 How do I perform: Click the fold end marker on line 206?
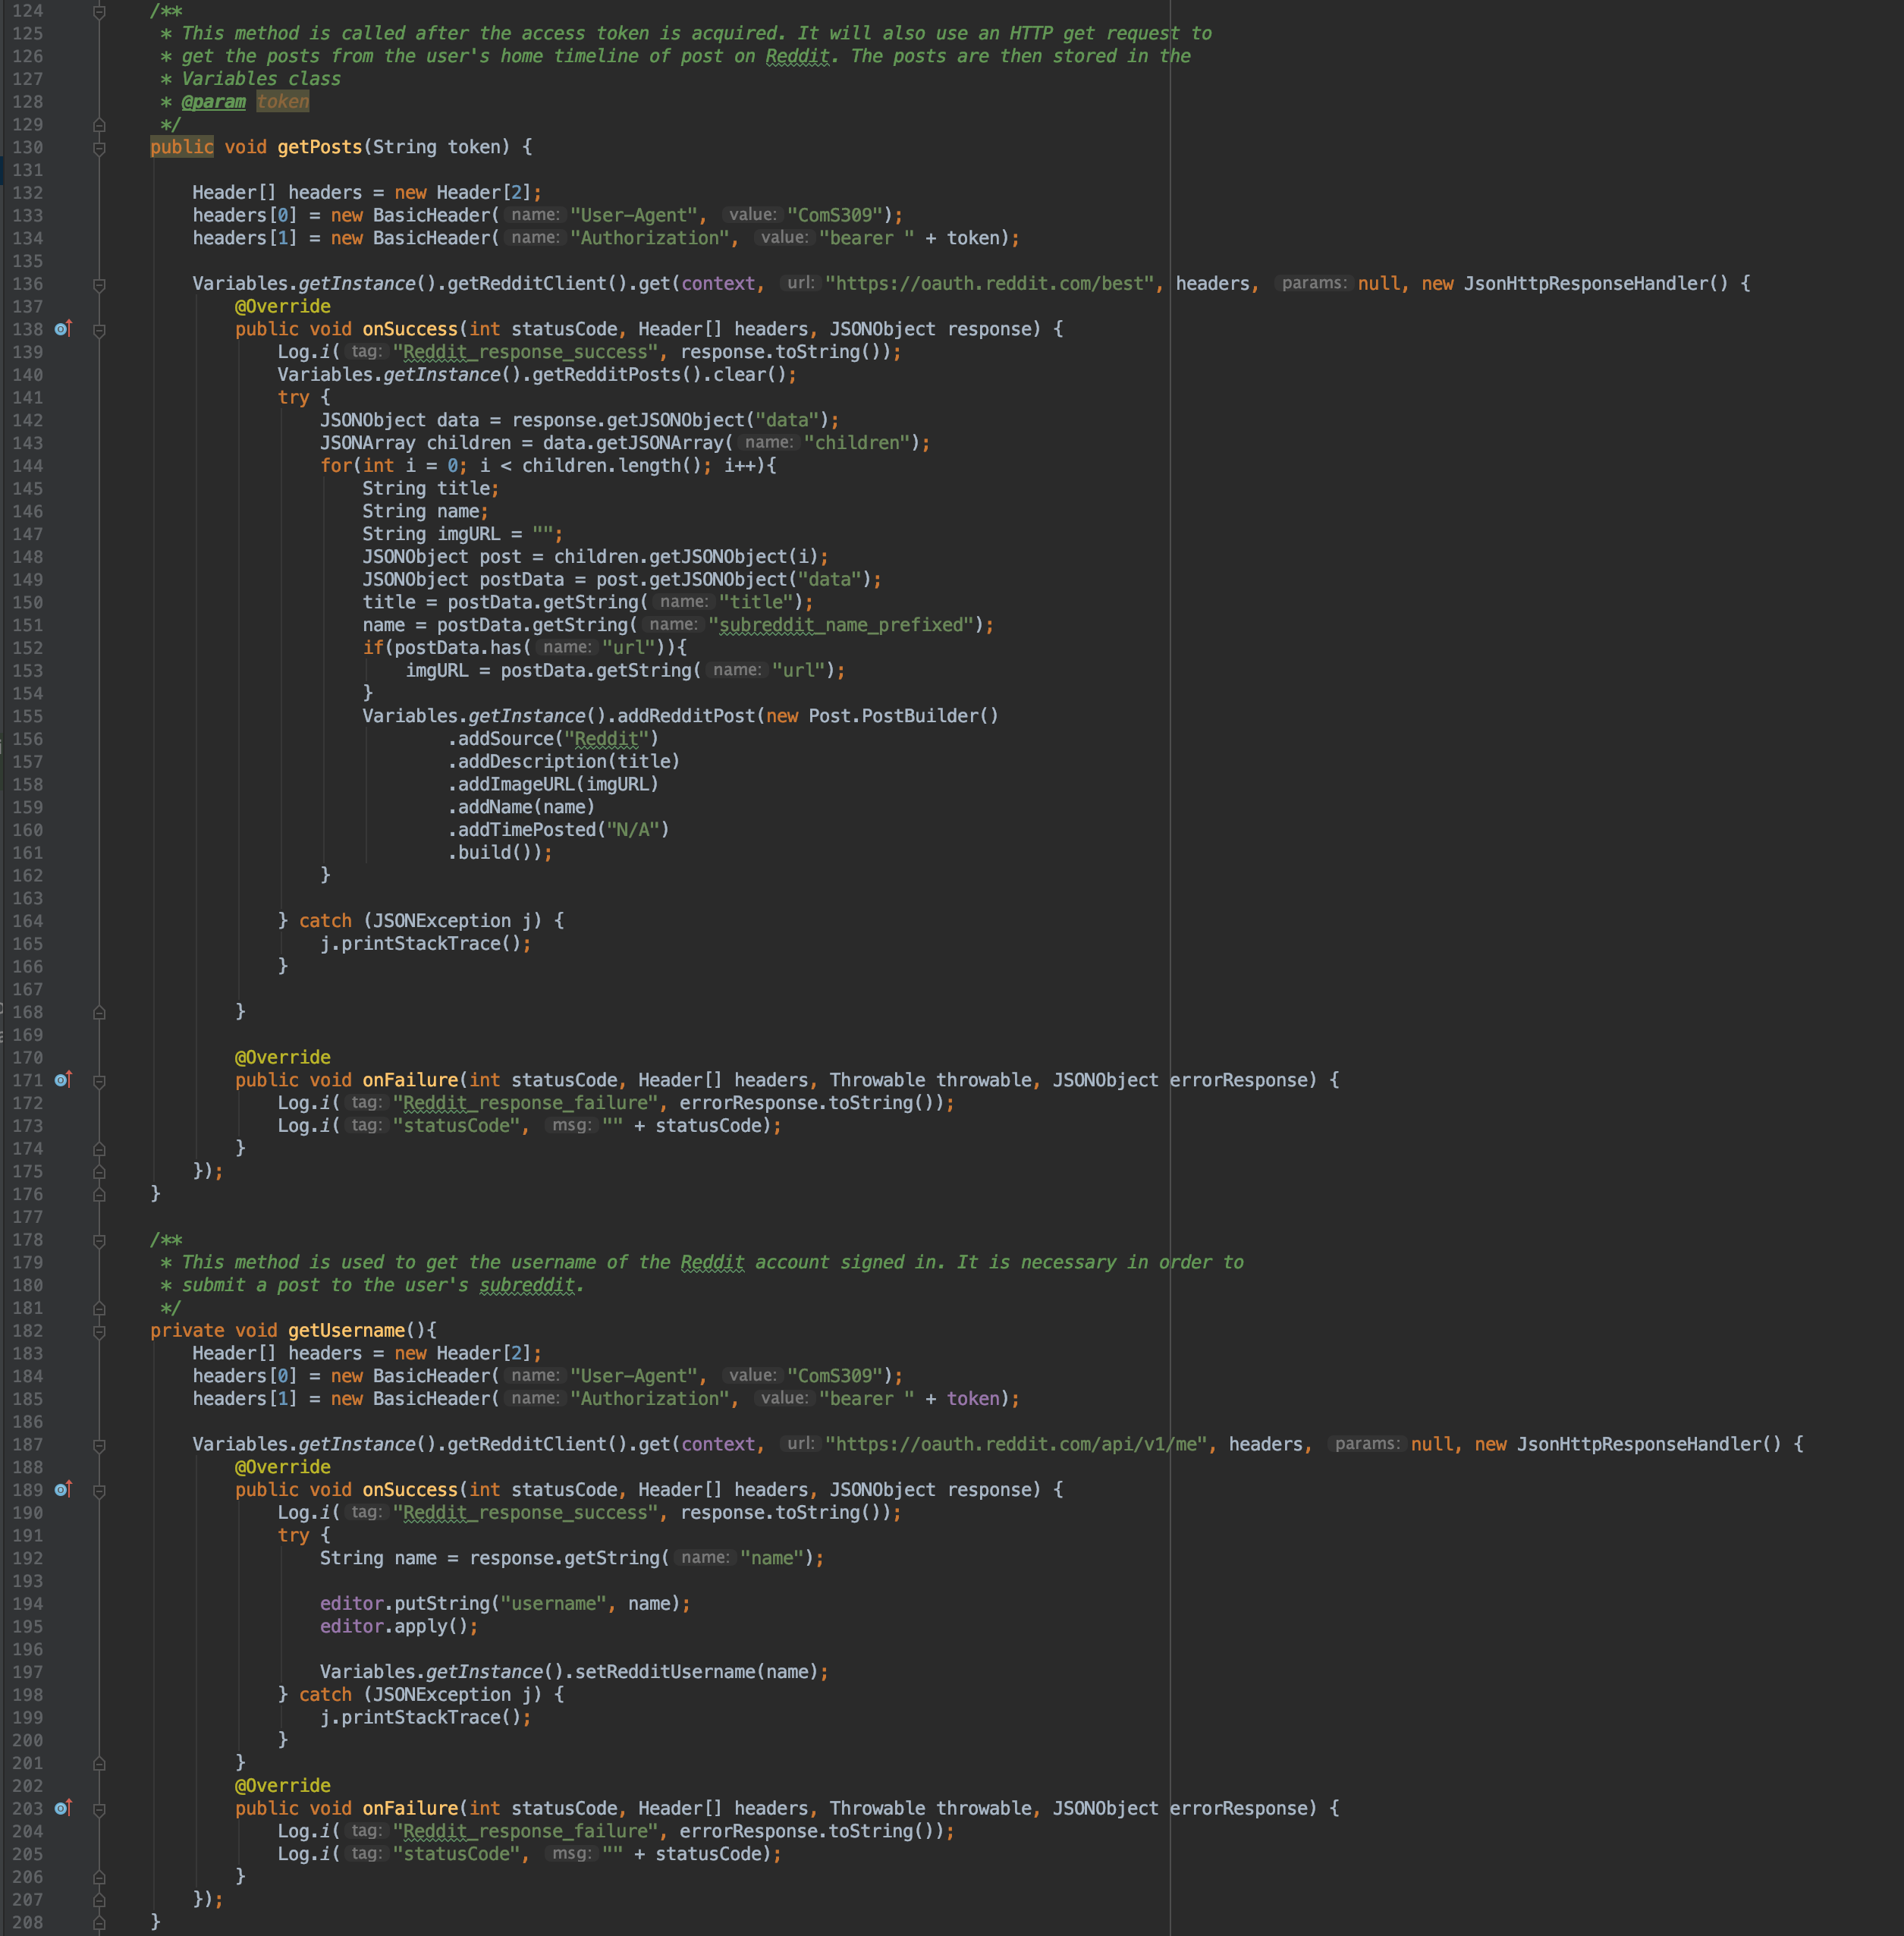(x=99, y=1877)
